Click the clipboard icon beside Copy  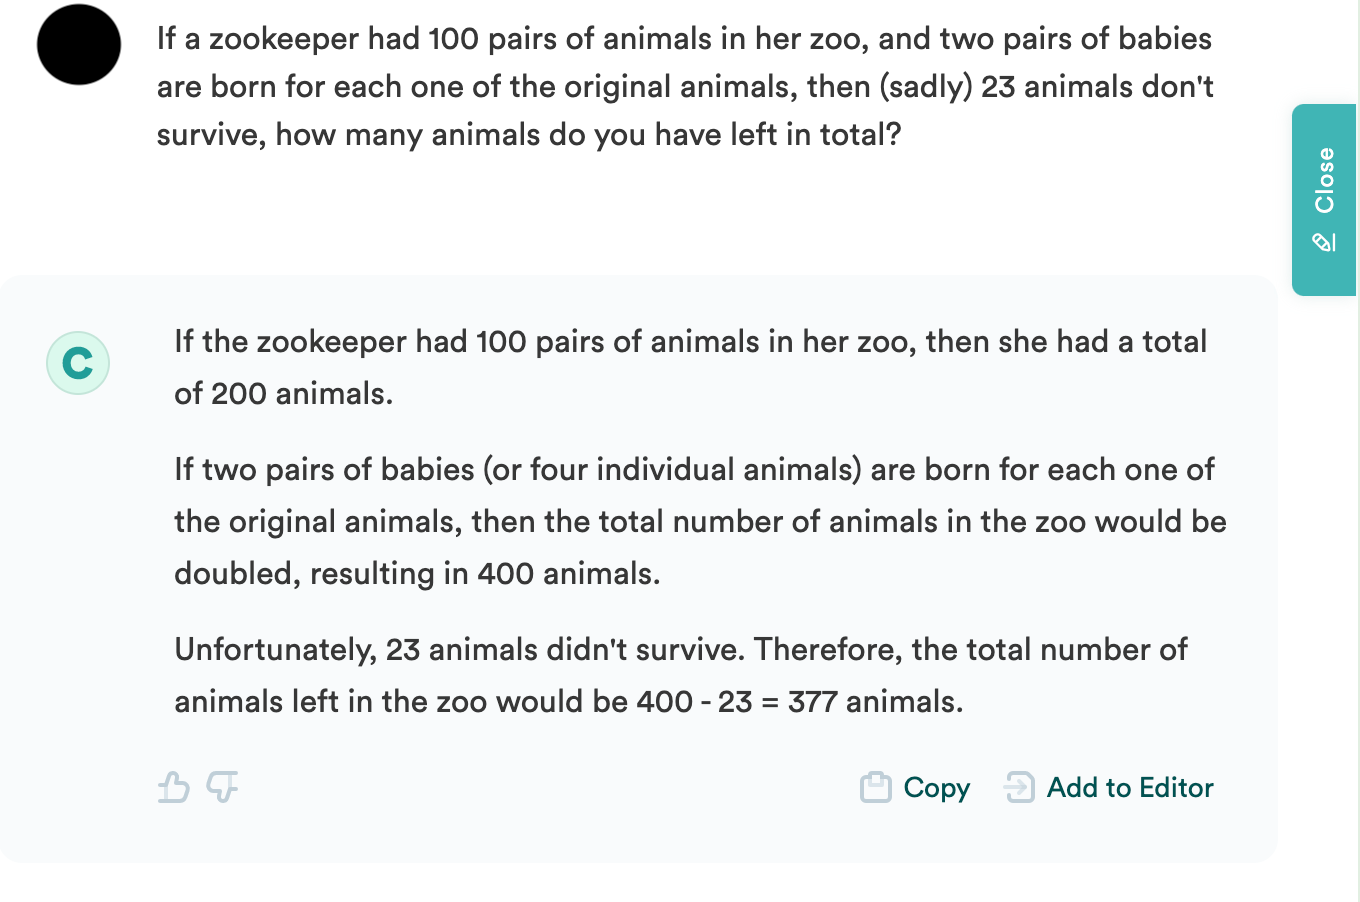876,787
